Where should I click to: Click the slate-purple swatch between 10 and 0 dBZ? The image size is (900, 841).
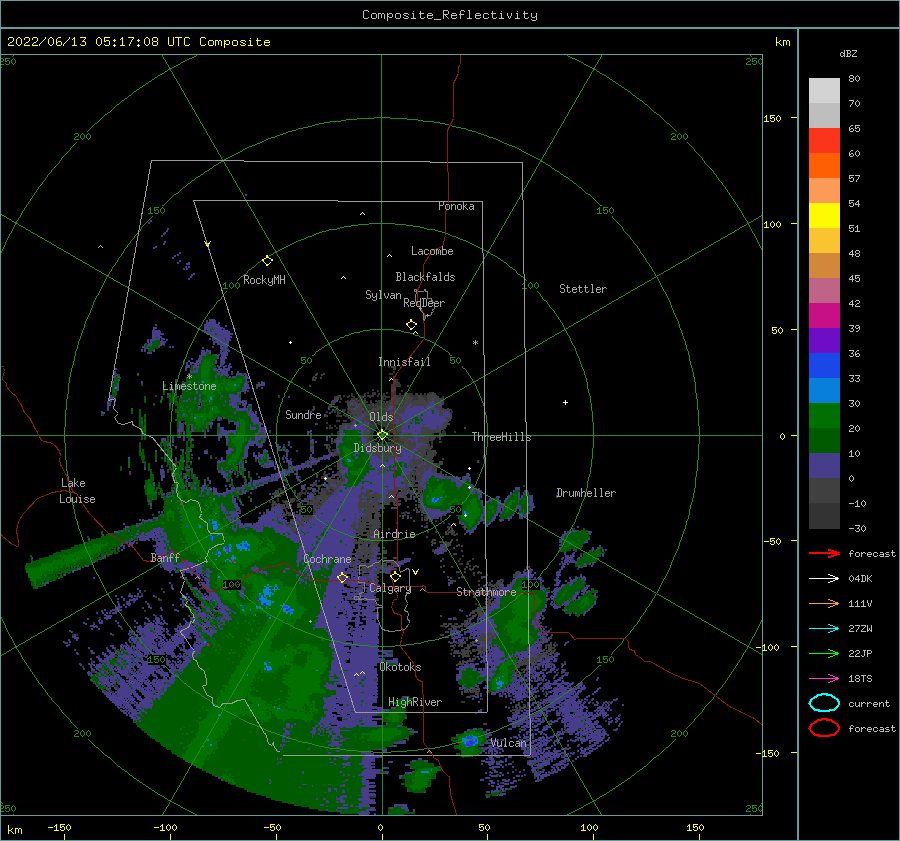coord(824,466)
